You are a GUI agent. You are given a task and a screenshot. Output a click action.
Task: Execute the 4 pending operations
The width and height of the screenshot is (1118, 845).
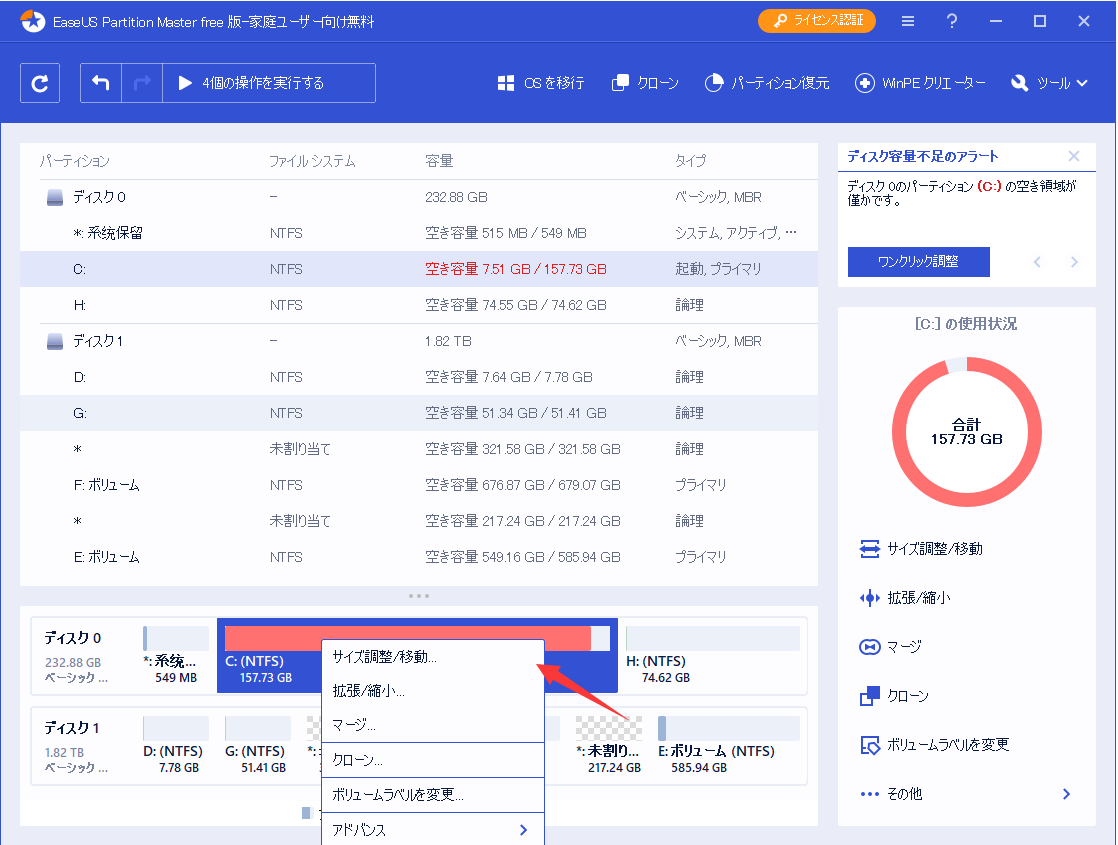point(270,83)
